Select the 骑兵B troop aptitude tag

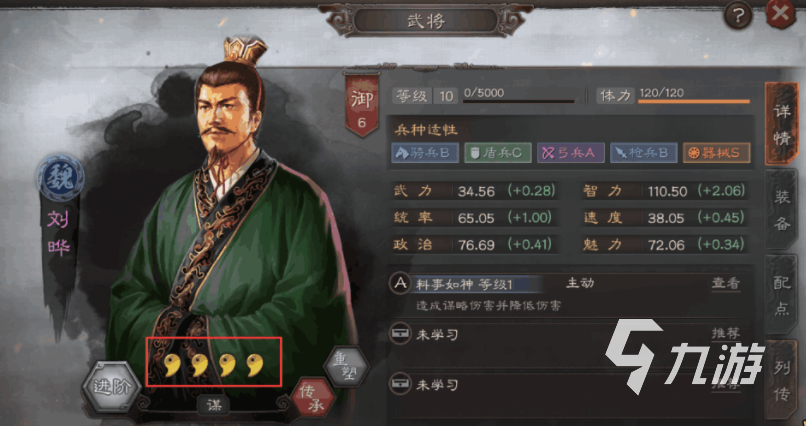[x=425, y=153]
